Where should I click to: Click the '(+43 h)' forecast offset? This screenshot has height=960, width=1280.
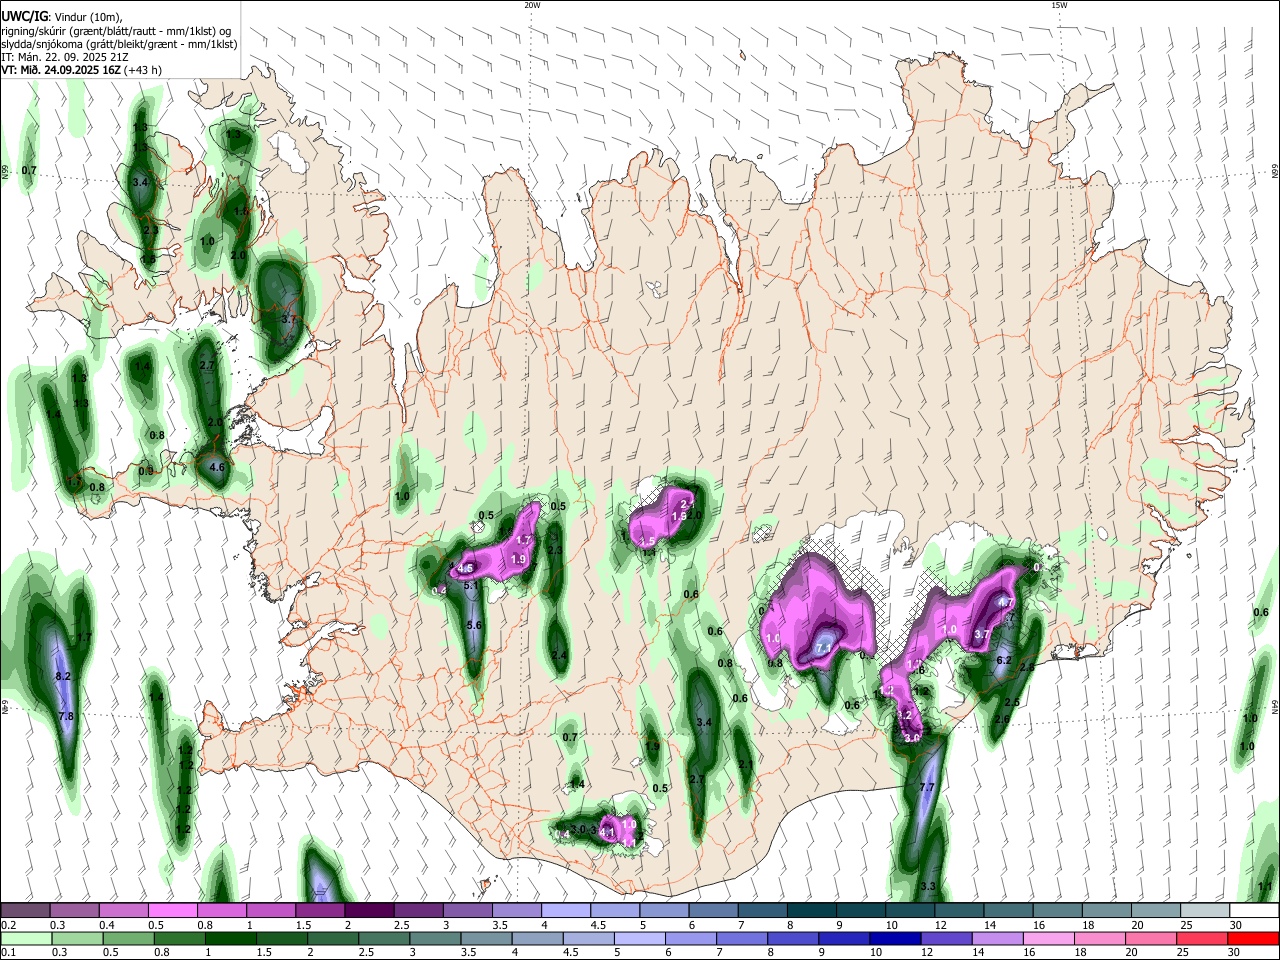(x=143, y=70)
